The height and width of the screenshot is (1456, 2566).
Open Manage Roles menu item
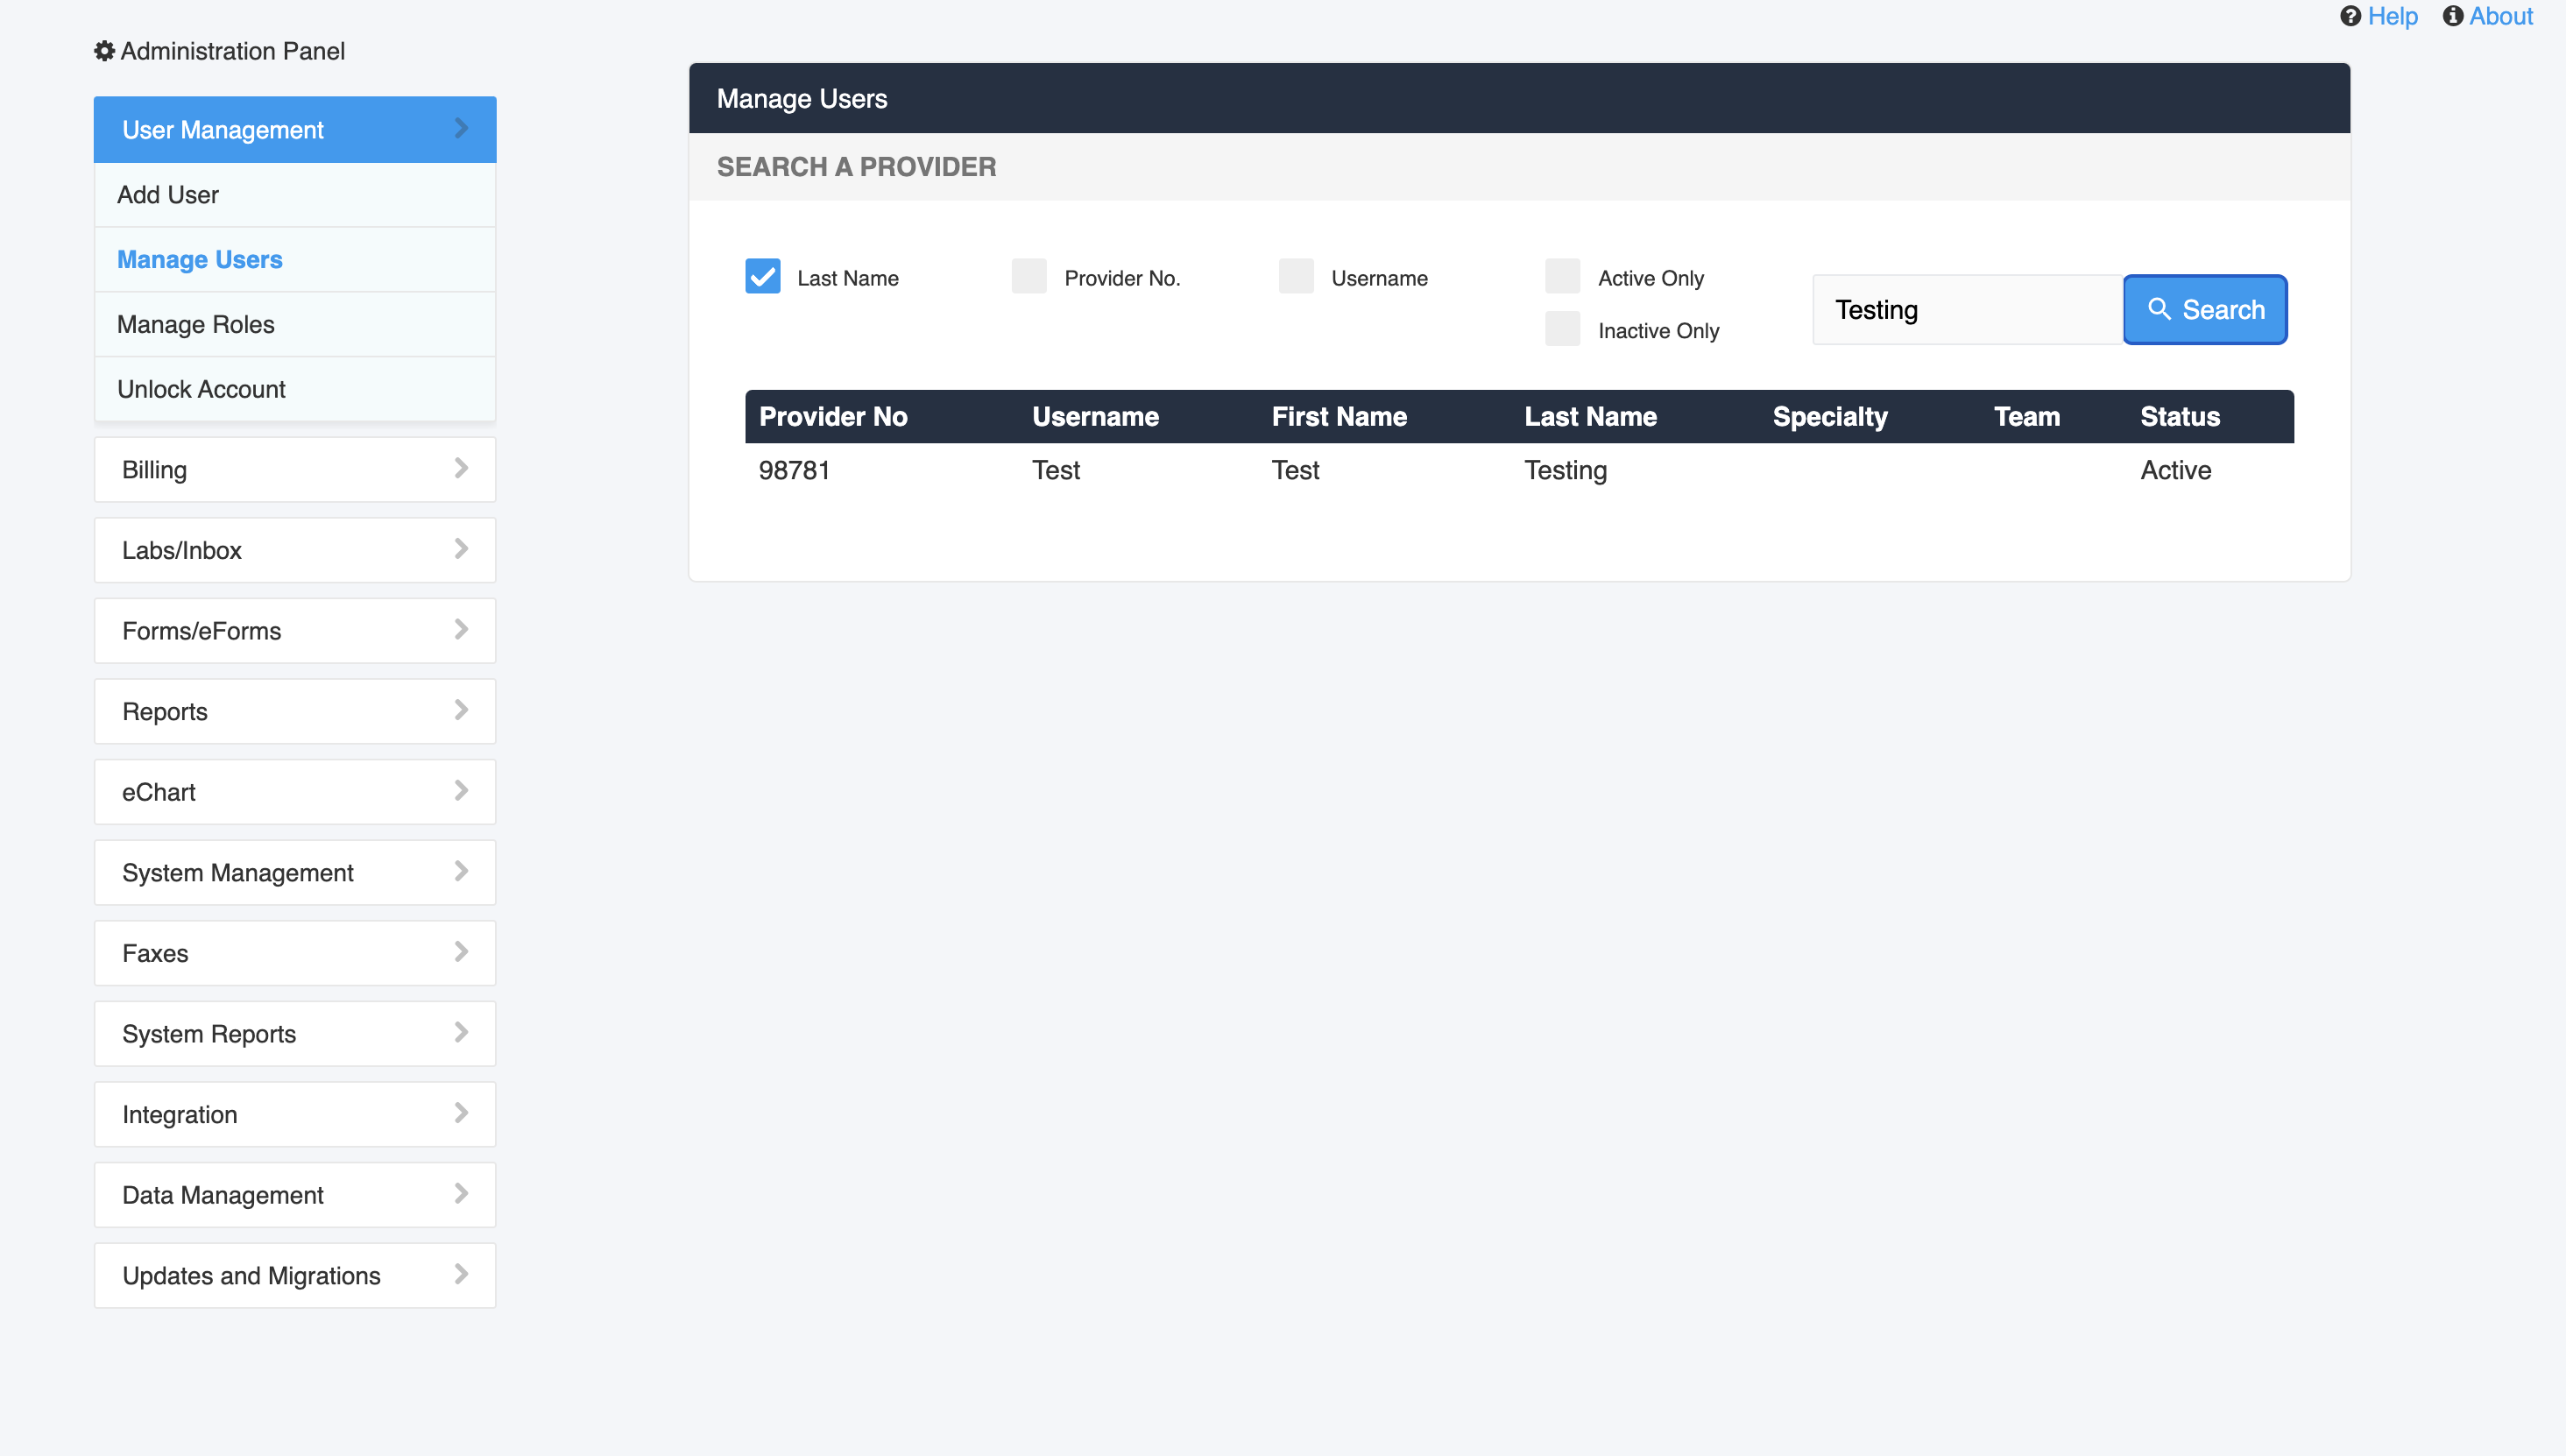coord(295,325)
